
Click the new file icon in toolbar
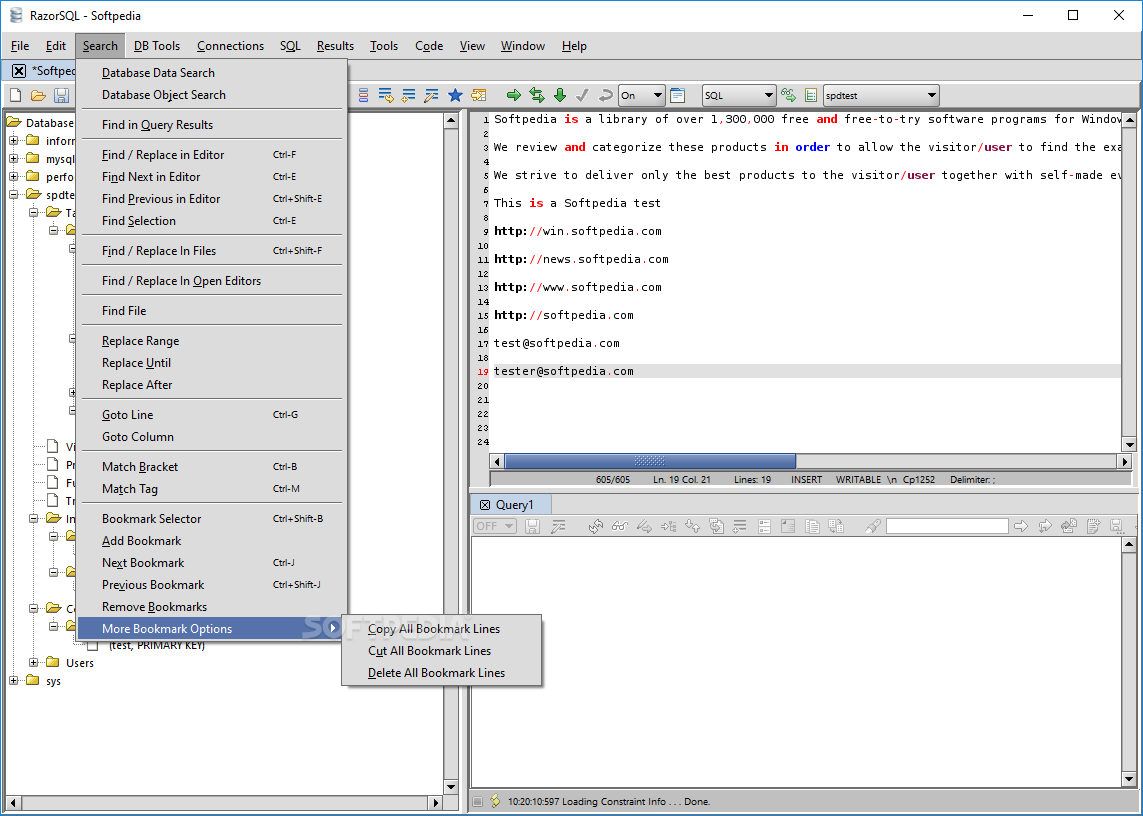tap(15, 95)
